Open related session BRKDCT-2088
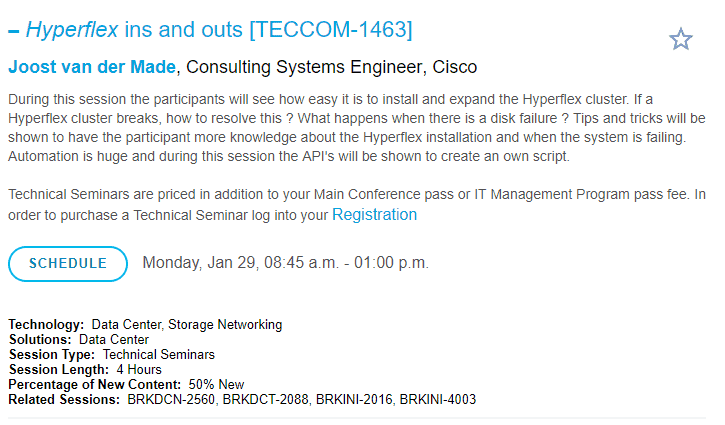The image size is (725, 425). 267,400
